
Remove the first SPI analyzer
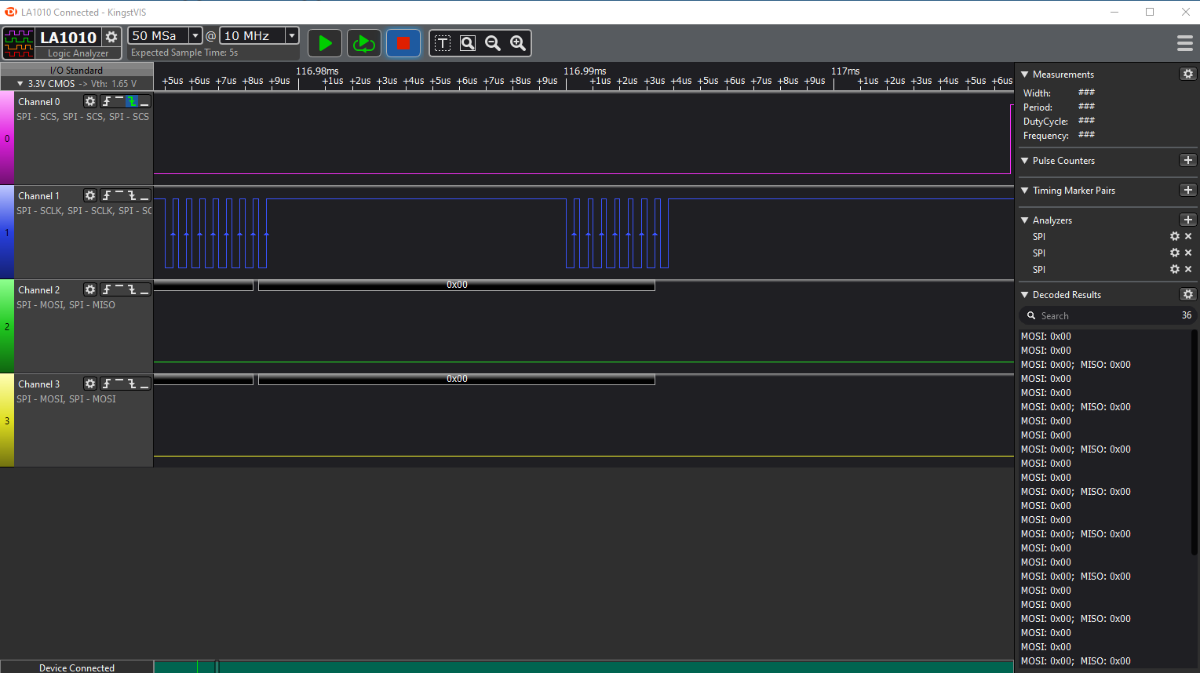tap(1188, 237)
